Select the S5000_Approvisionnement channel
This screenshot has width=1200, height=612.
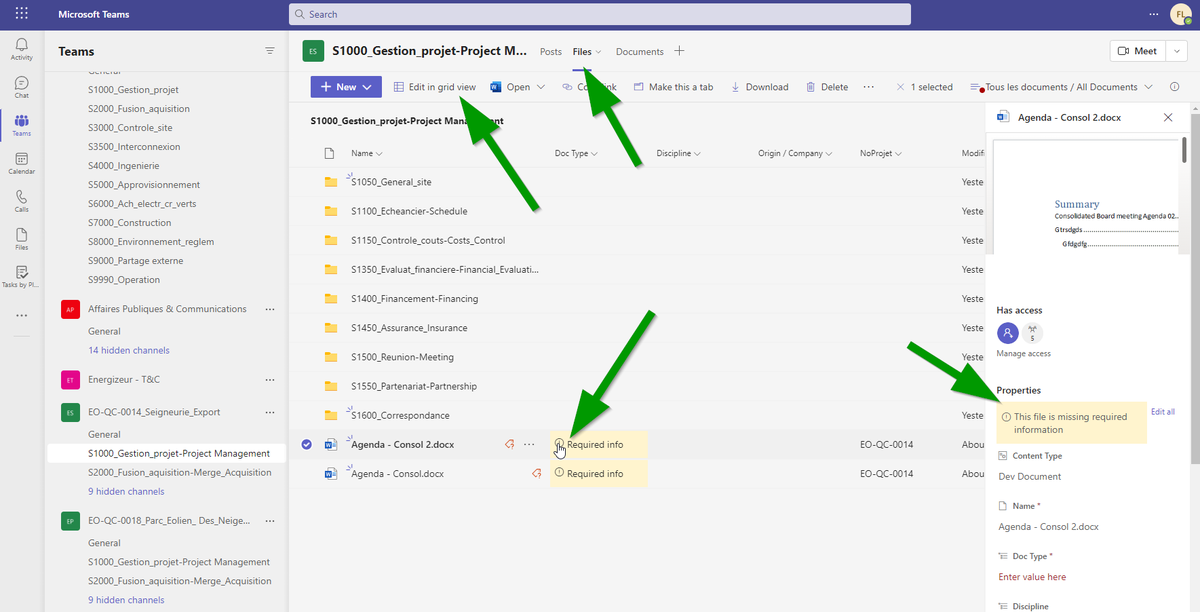click(x=143, y=184)
